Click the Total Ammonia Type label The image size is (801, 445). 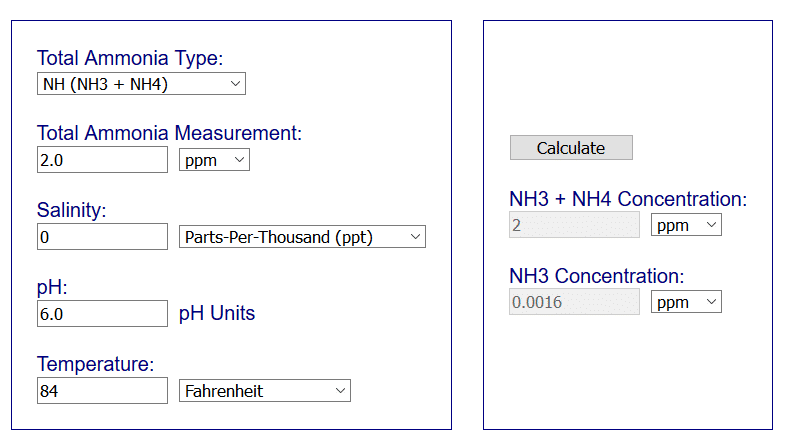coord(130,58)
